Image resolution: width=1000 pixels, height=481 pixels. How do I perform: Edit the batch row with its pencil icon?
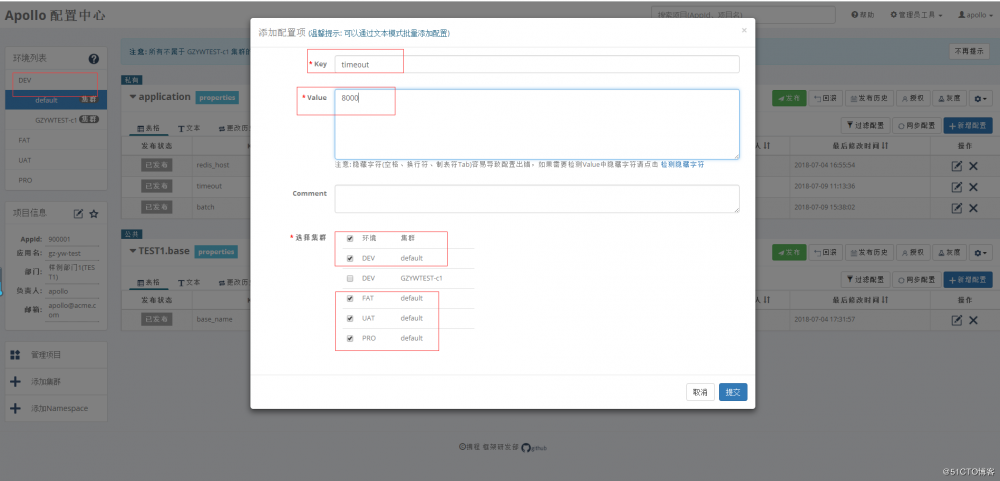pos(957,208)
